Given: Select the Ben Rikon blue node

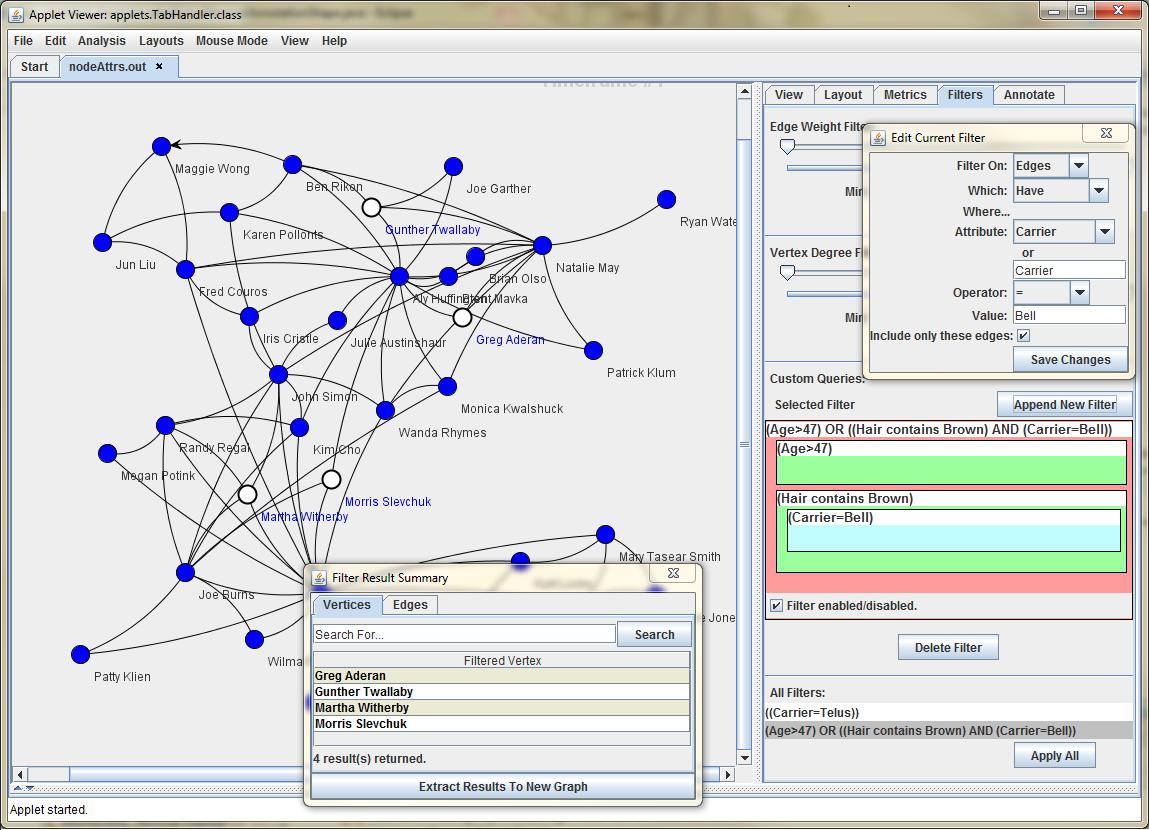Looking at the screenshot, I should (292, 164).
